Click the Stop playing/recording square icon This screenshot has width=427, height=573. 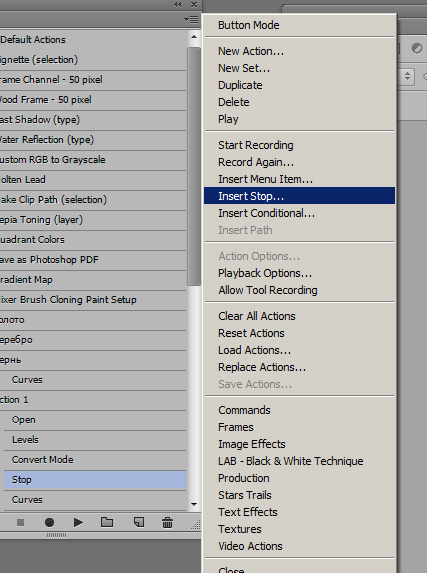20,523
